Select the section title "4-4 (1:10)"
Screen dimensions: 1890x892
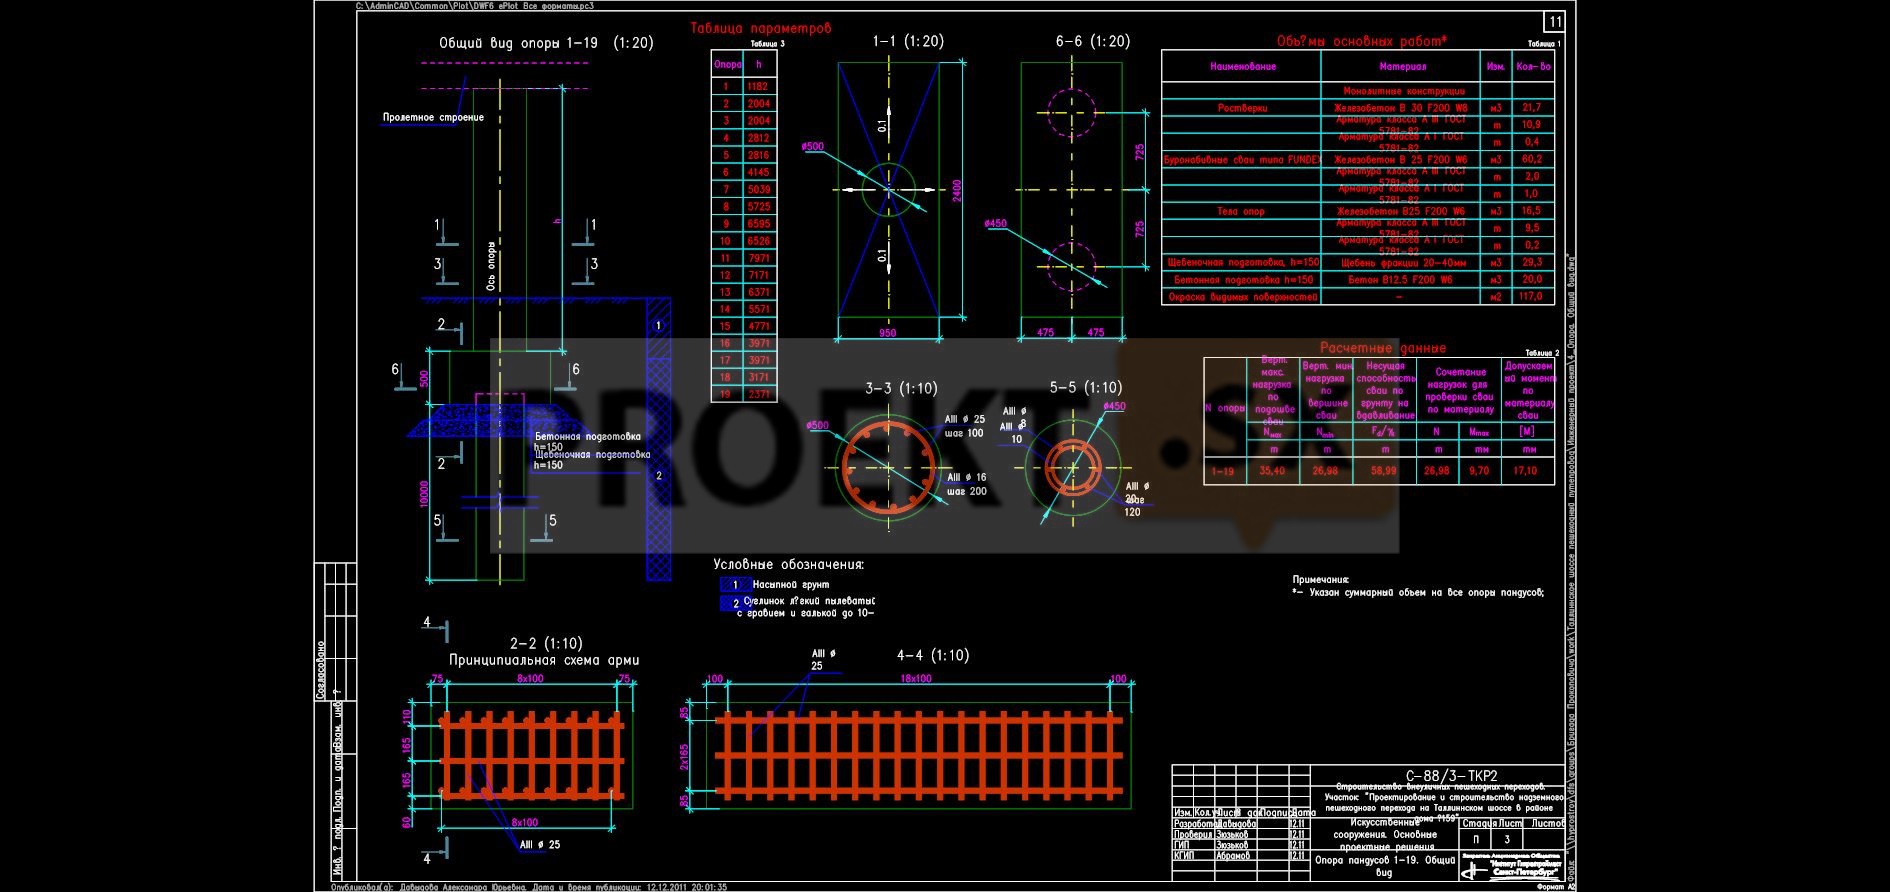(933, 655)
